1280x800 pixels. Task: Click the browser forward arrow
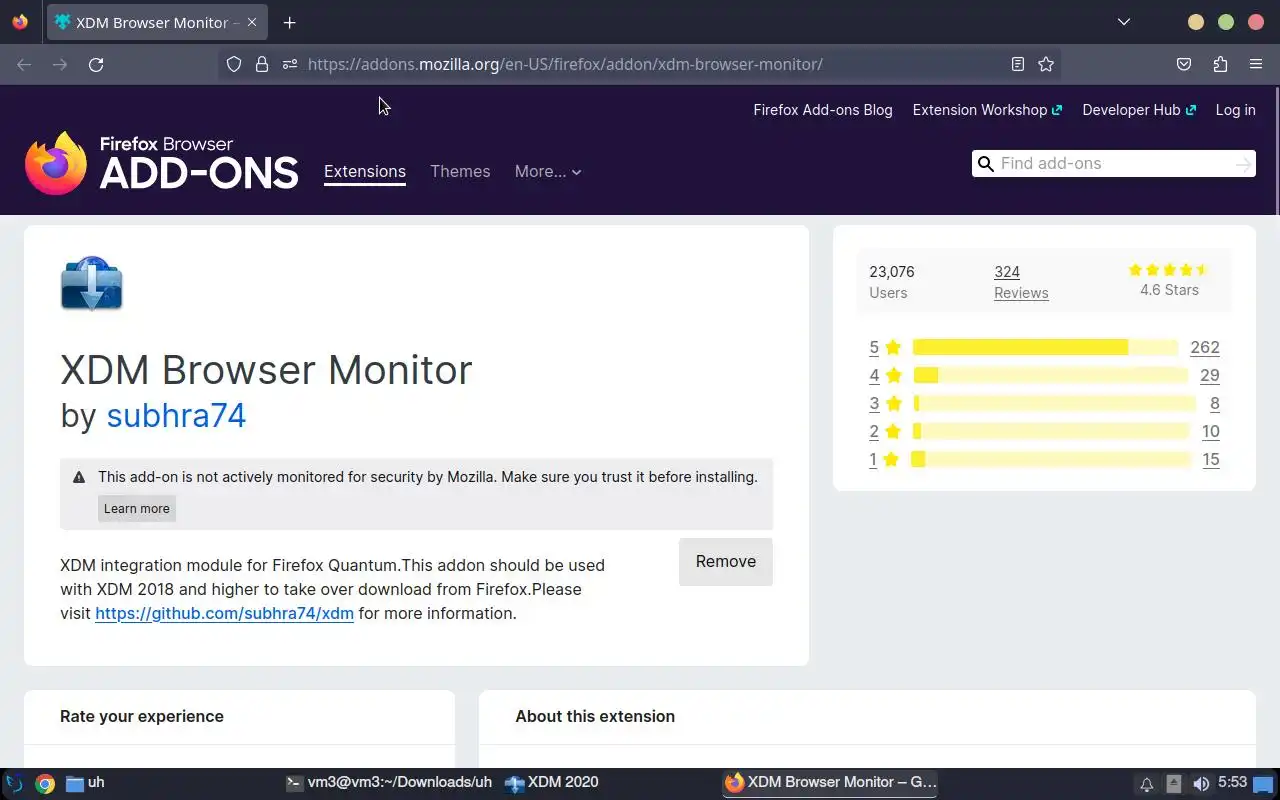(x=60, y=64)
